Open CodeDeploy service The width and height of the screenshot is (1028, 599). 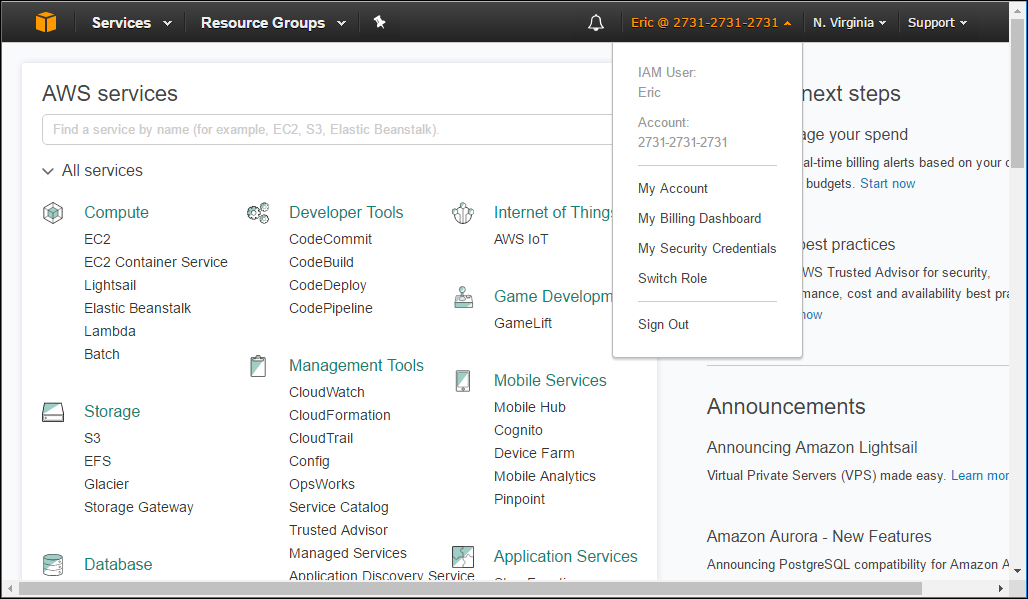[x=328, y=285]
